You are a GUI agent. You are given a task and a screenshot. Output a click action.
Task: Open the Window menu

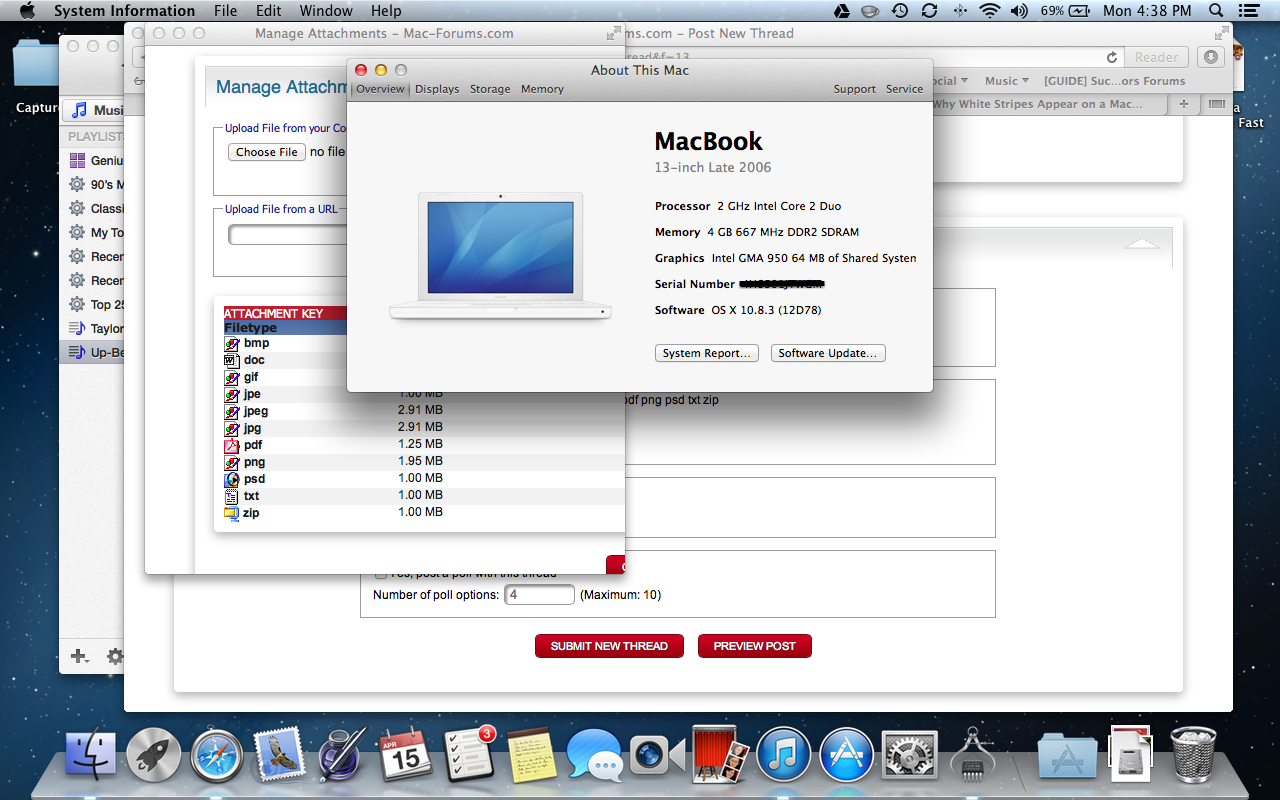(326, 11)
